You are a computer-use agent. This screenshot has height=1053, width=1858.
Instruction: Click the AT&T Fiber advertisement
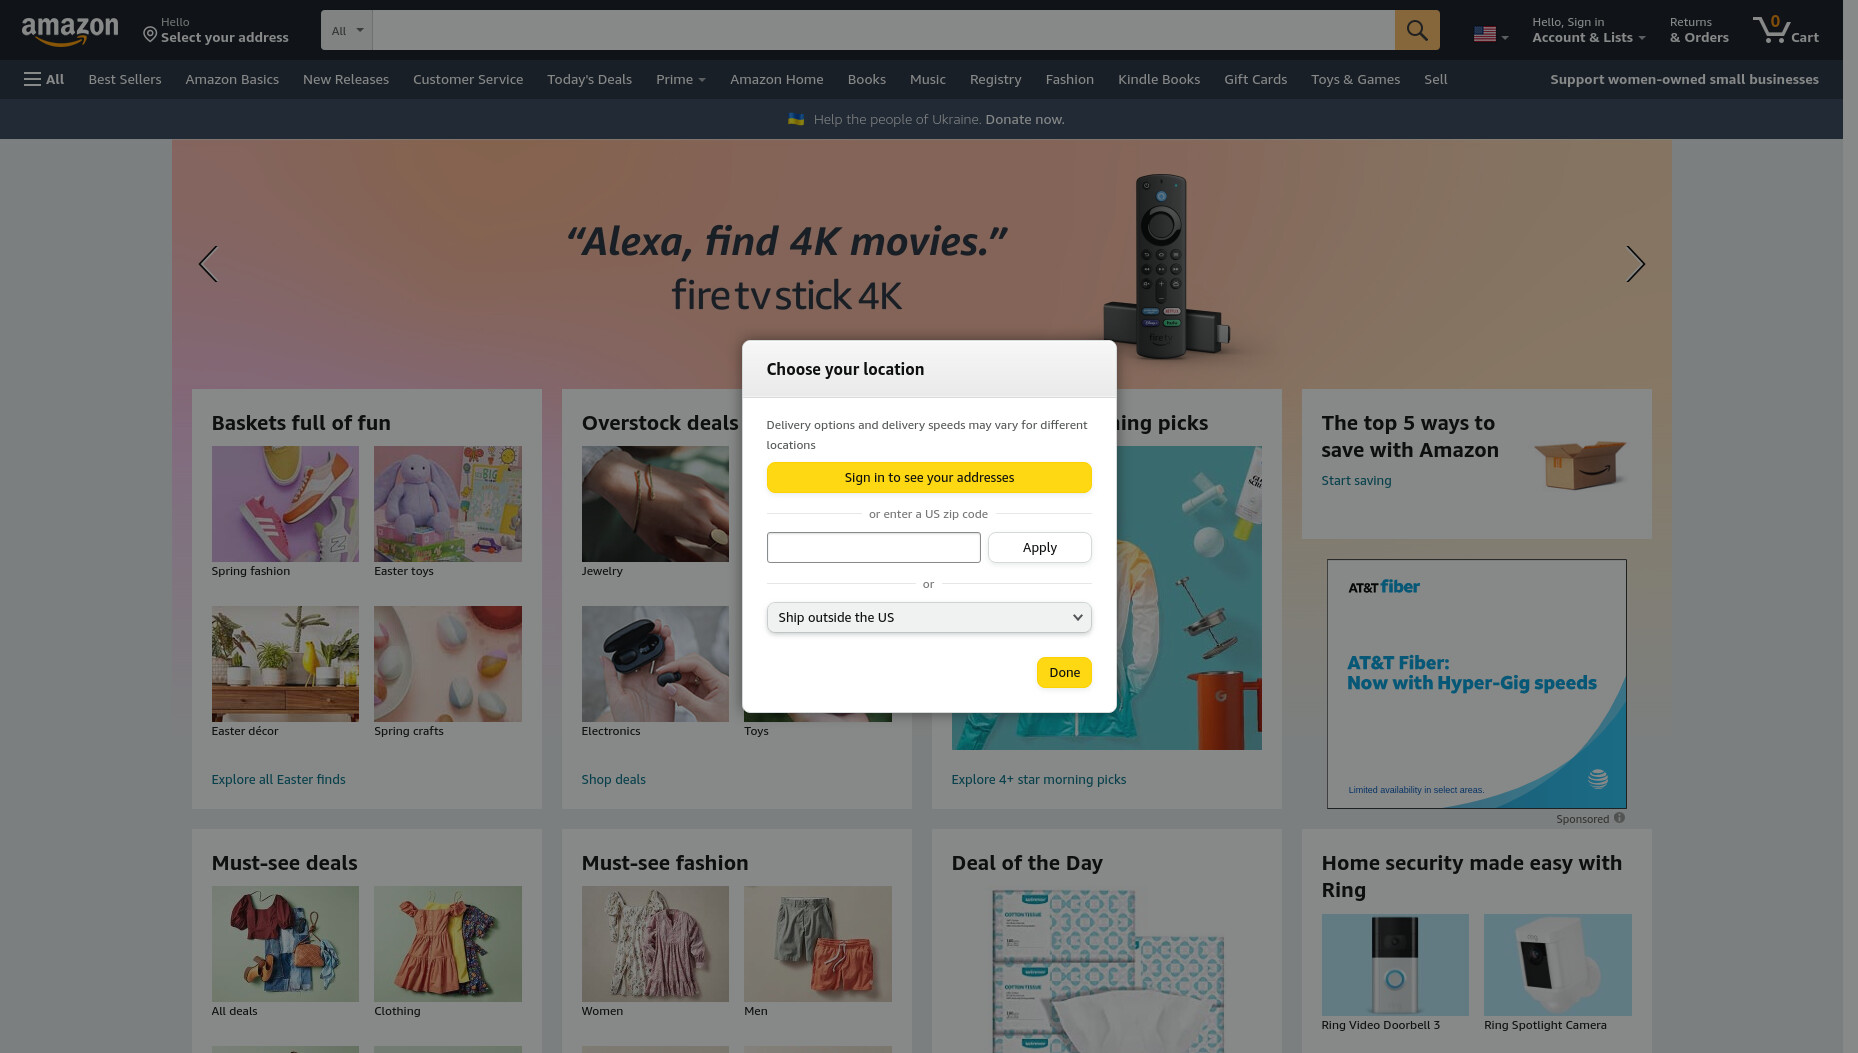1476,684
